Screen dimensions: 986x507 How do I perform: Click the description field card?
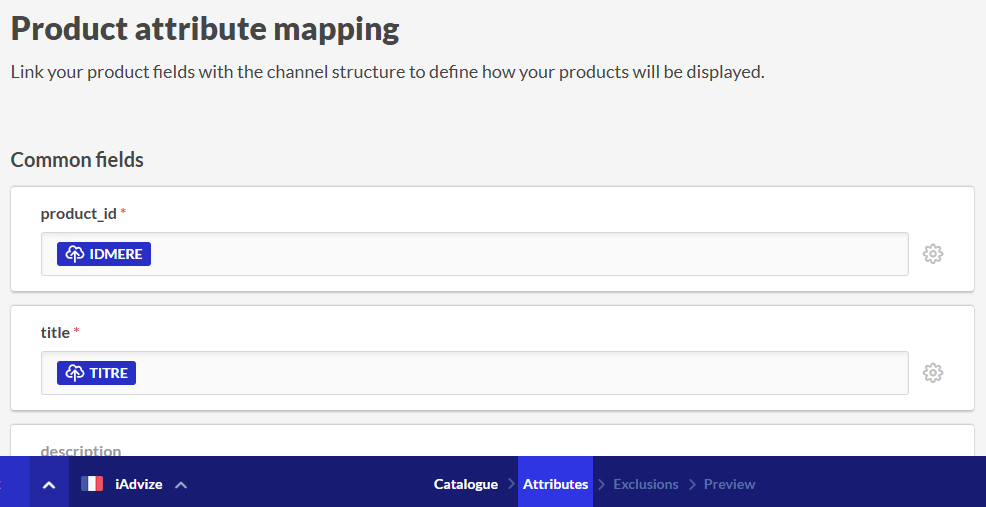coord(492,445)
